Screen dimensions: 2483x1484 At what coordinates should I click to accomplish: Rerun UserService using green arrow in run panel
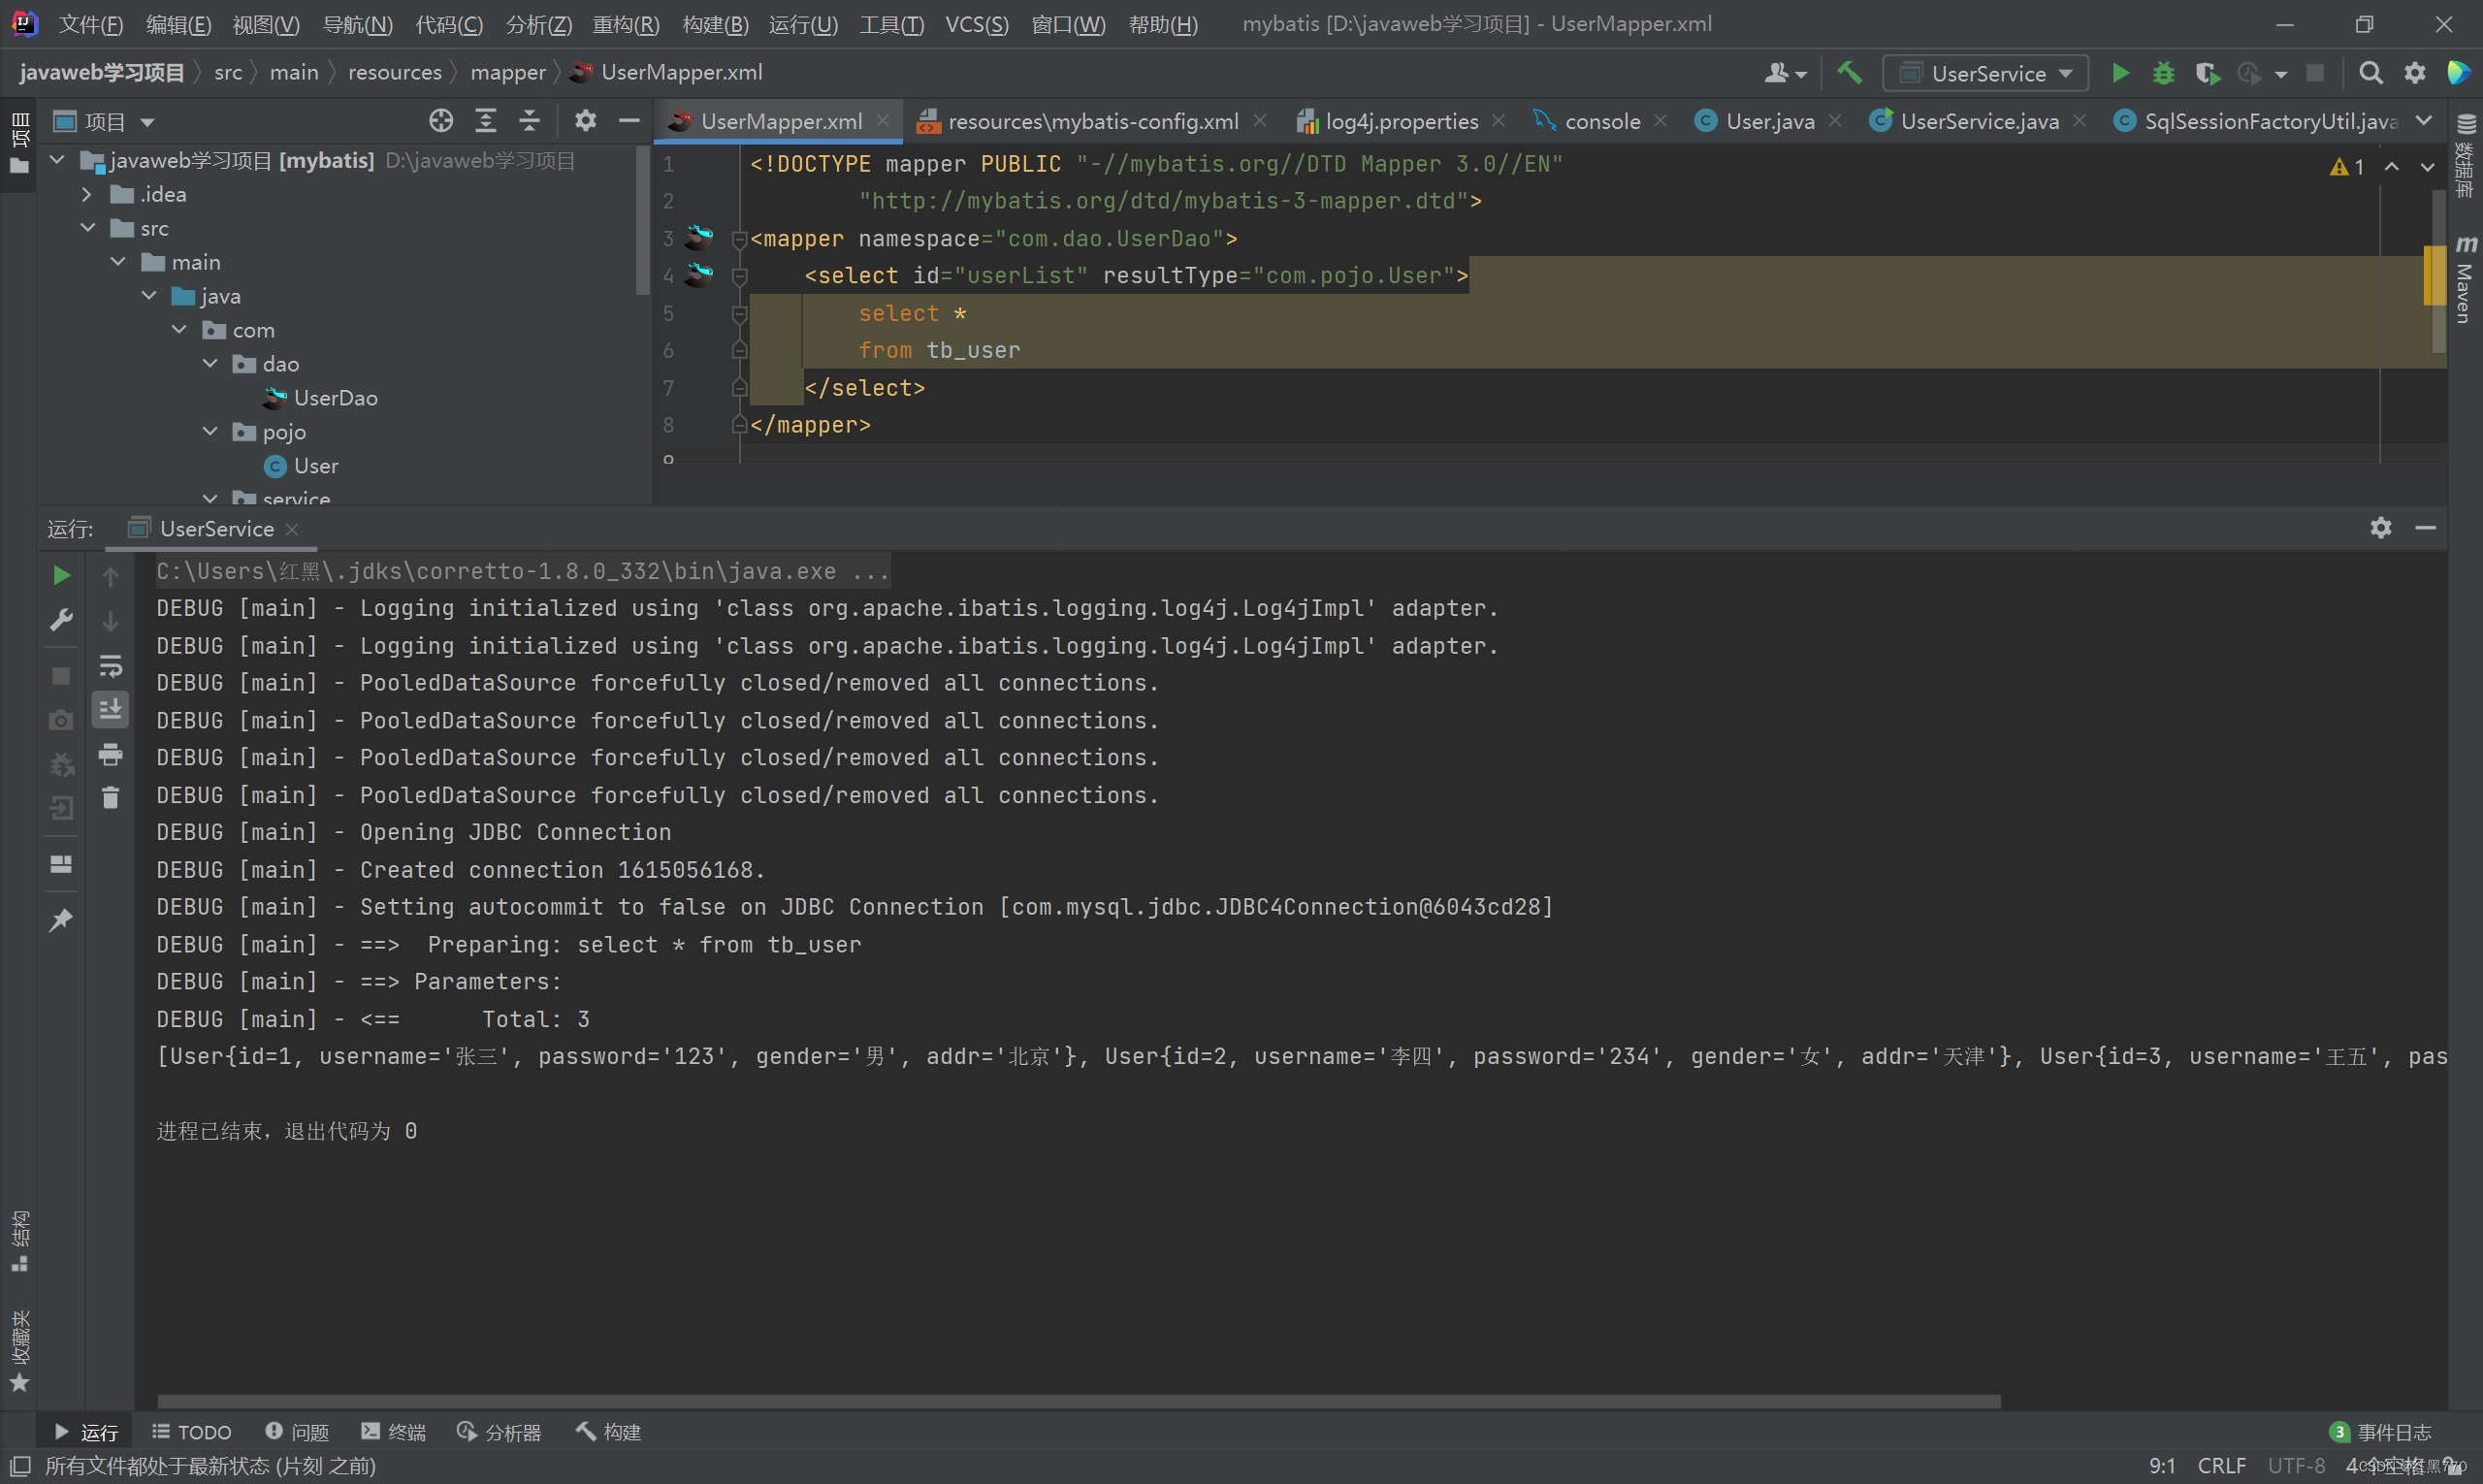tap(61, 575)
